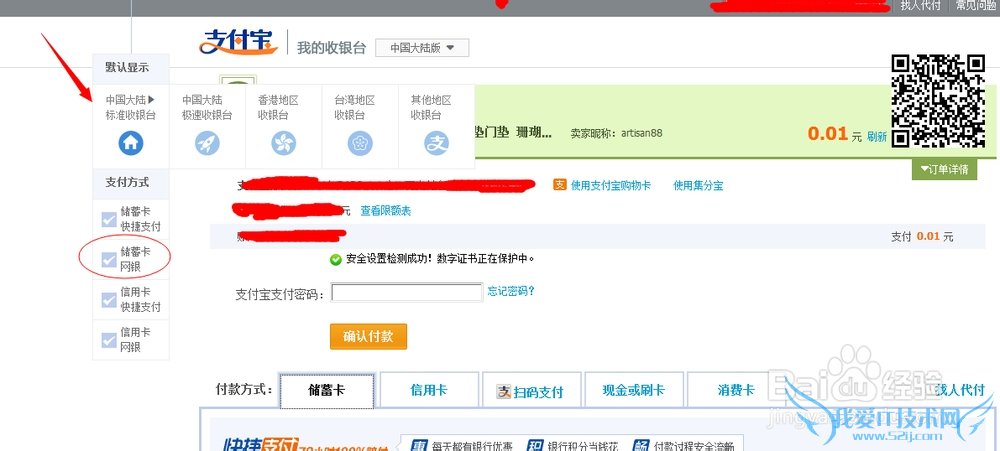Click the 支付宝 logo
1000x451 pixels.
click(x=239, y=42)
